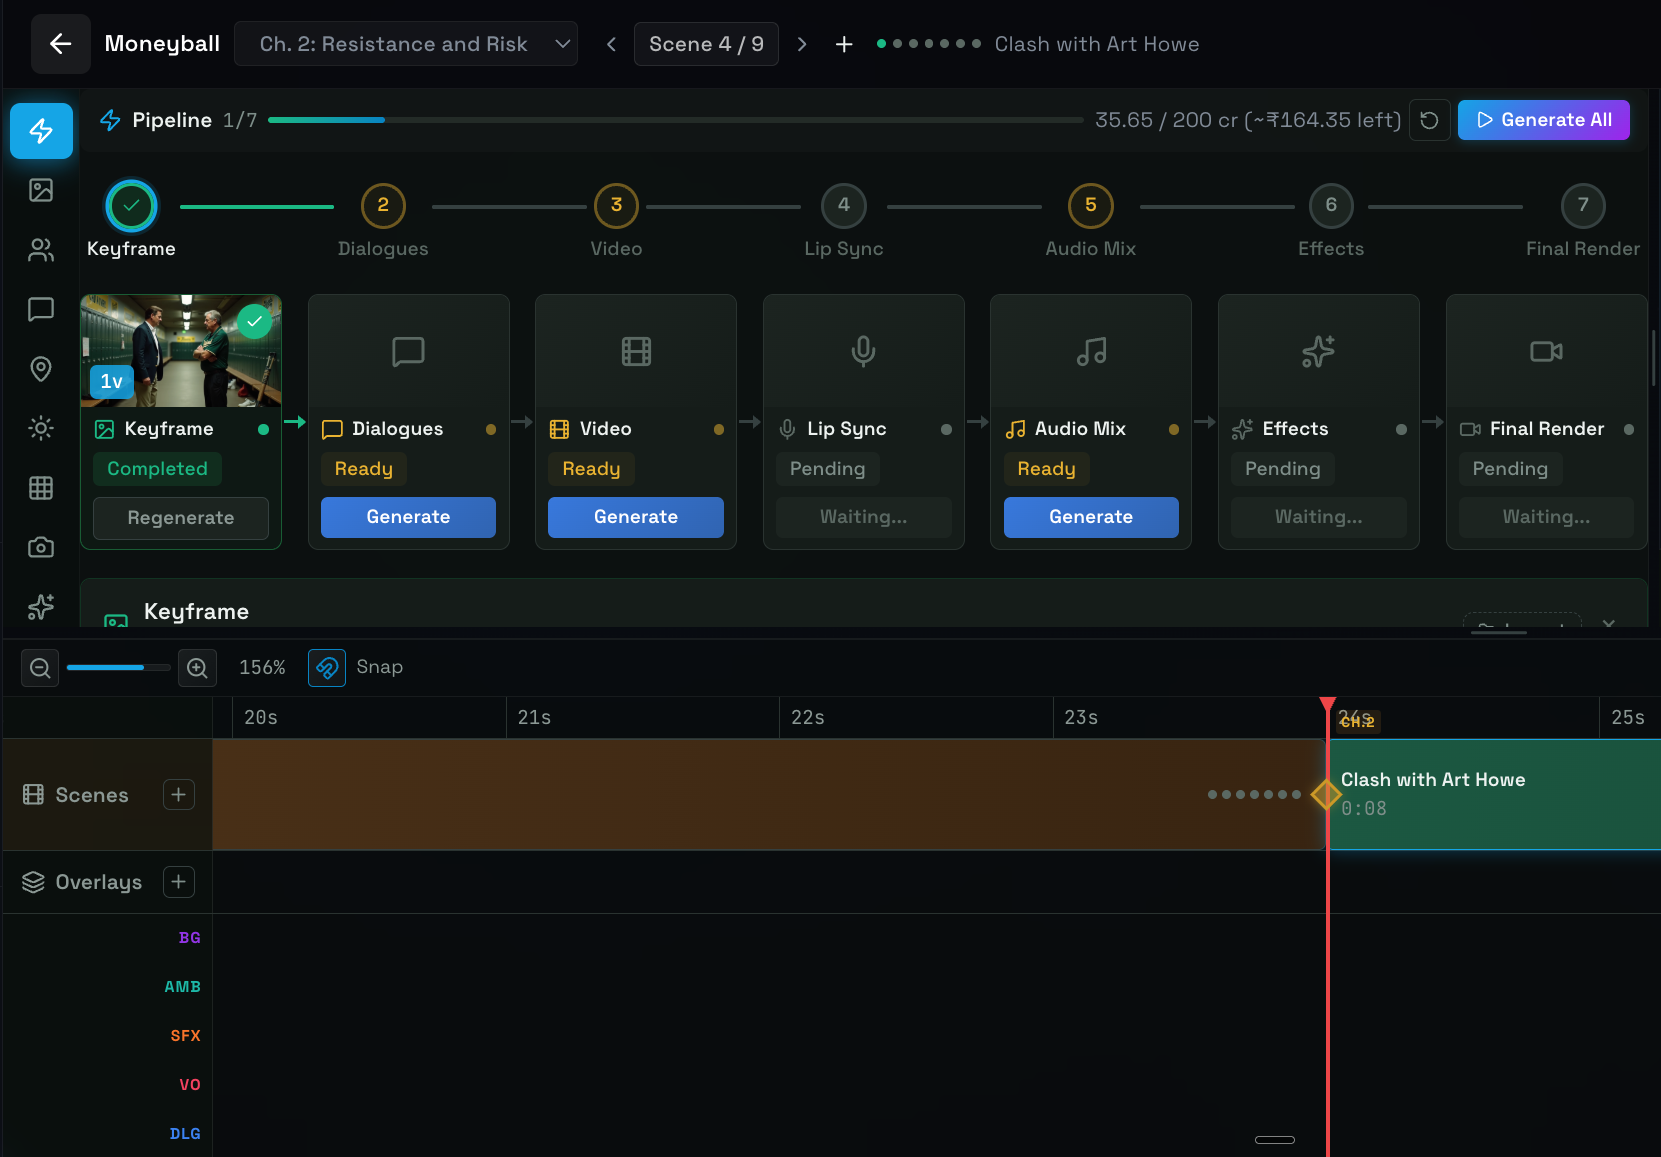1661x1157 pixels.
Task: Zoom in the timeline
Action: 198,667
